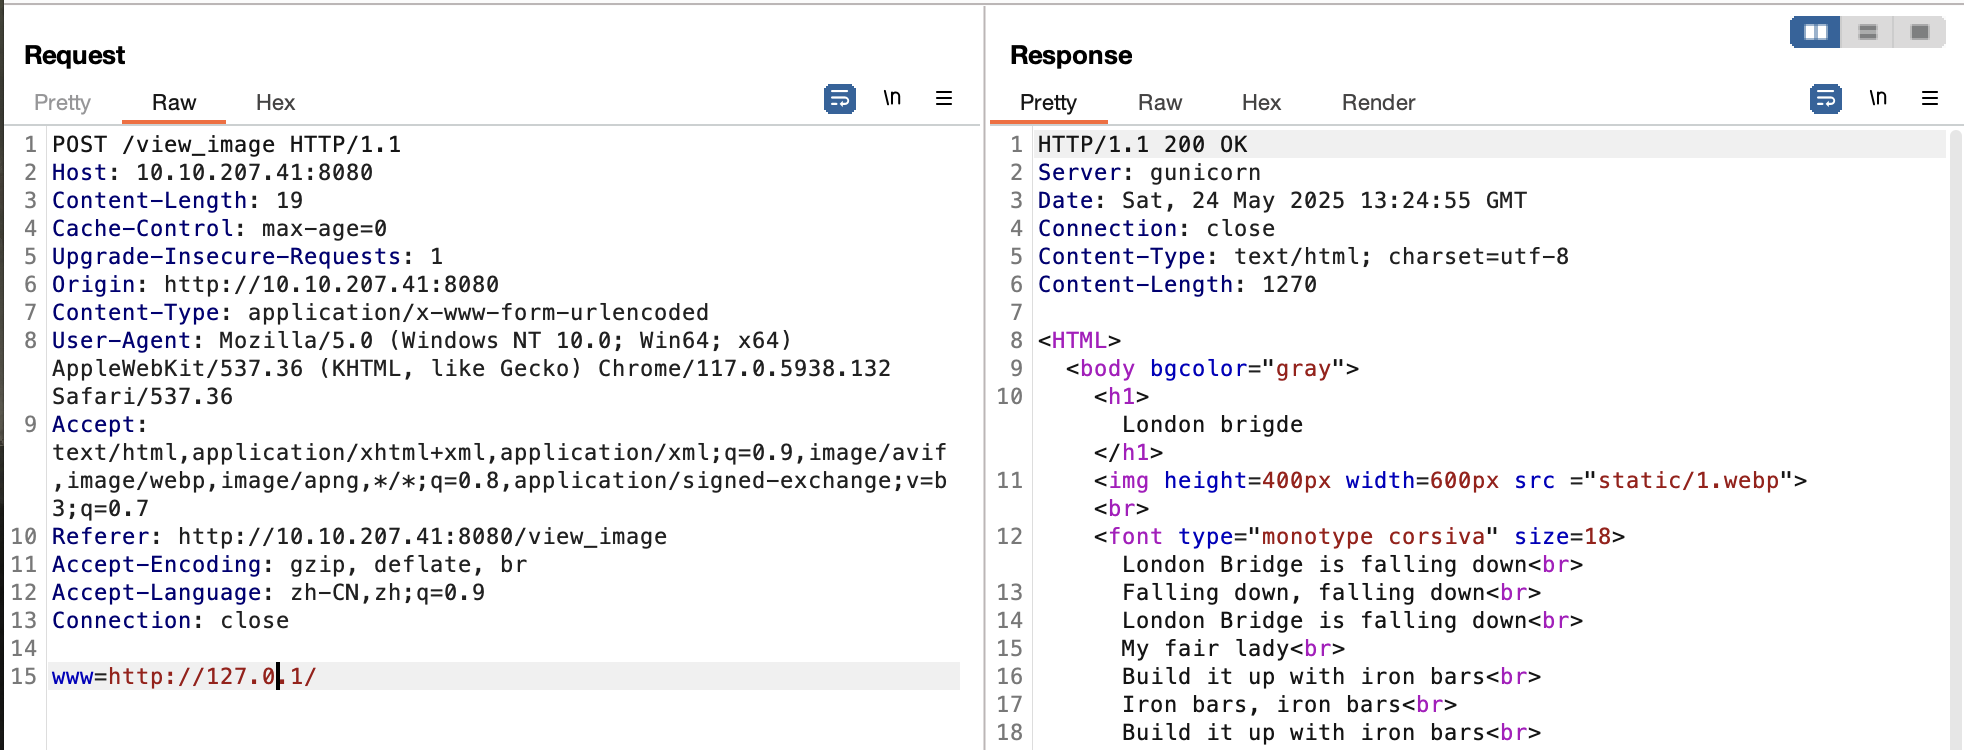
Task: Click the POST /view_image request line
Action: [x=226, y=145]
